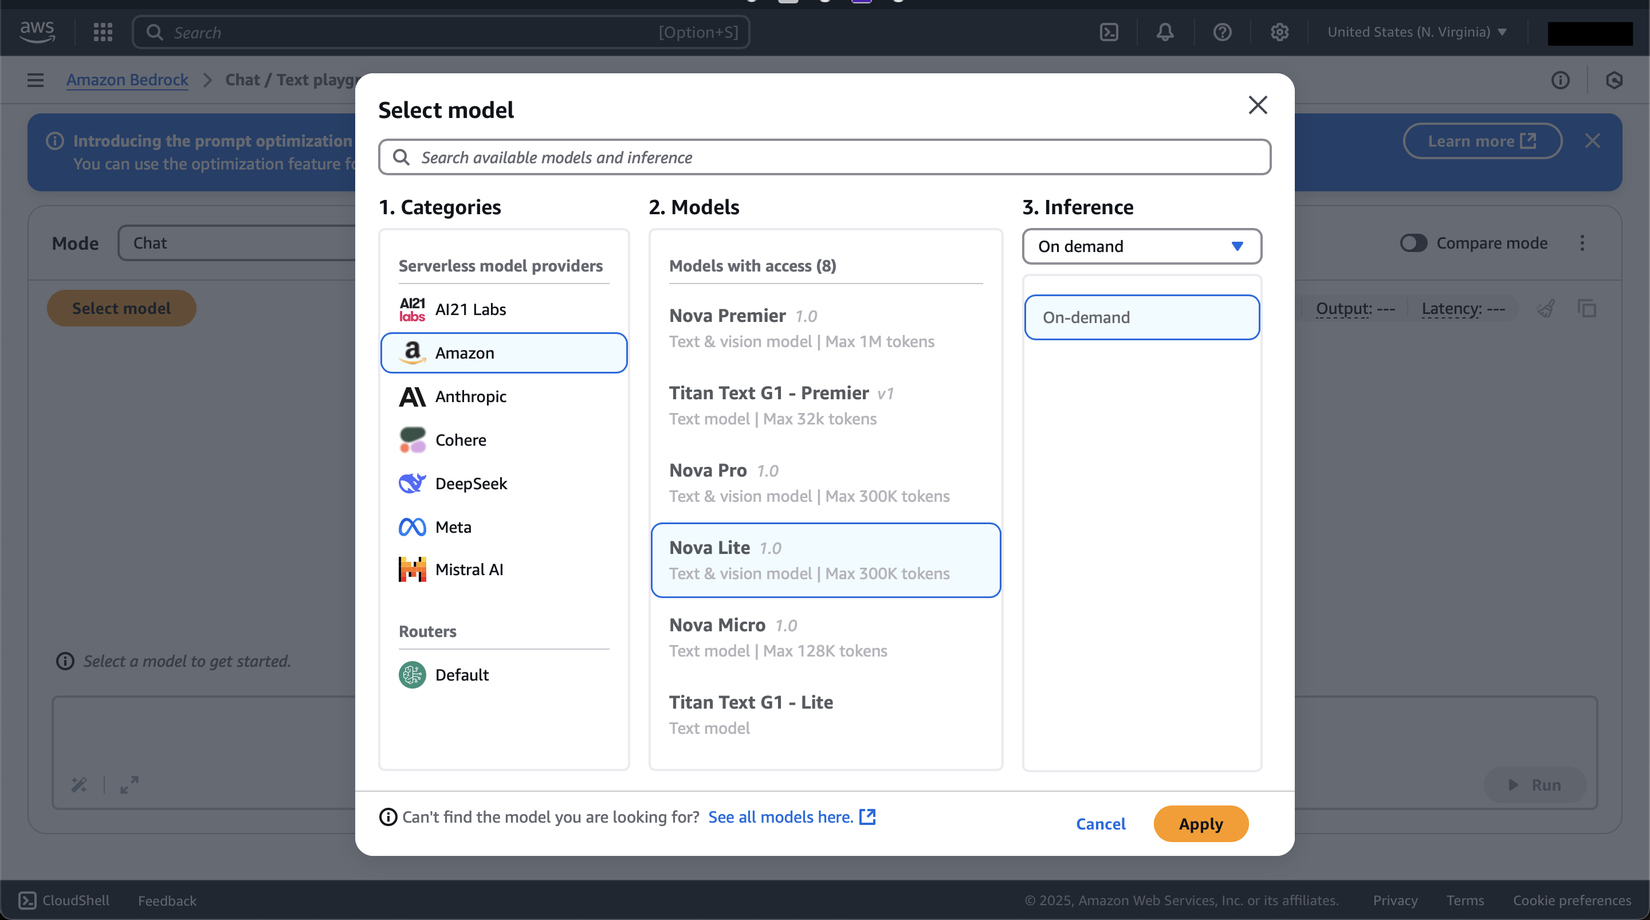Open CloudShell from the top bar icon
The width and height of the screenshot is (1650, 920).
click(x=1109, y=32)
